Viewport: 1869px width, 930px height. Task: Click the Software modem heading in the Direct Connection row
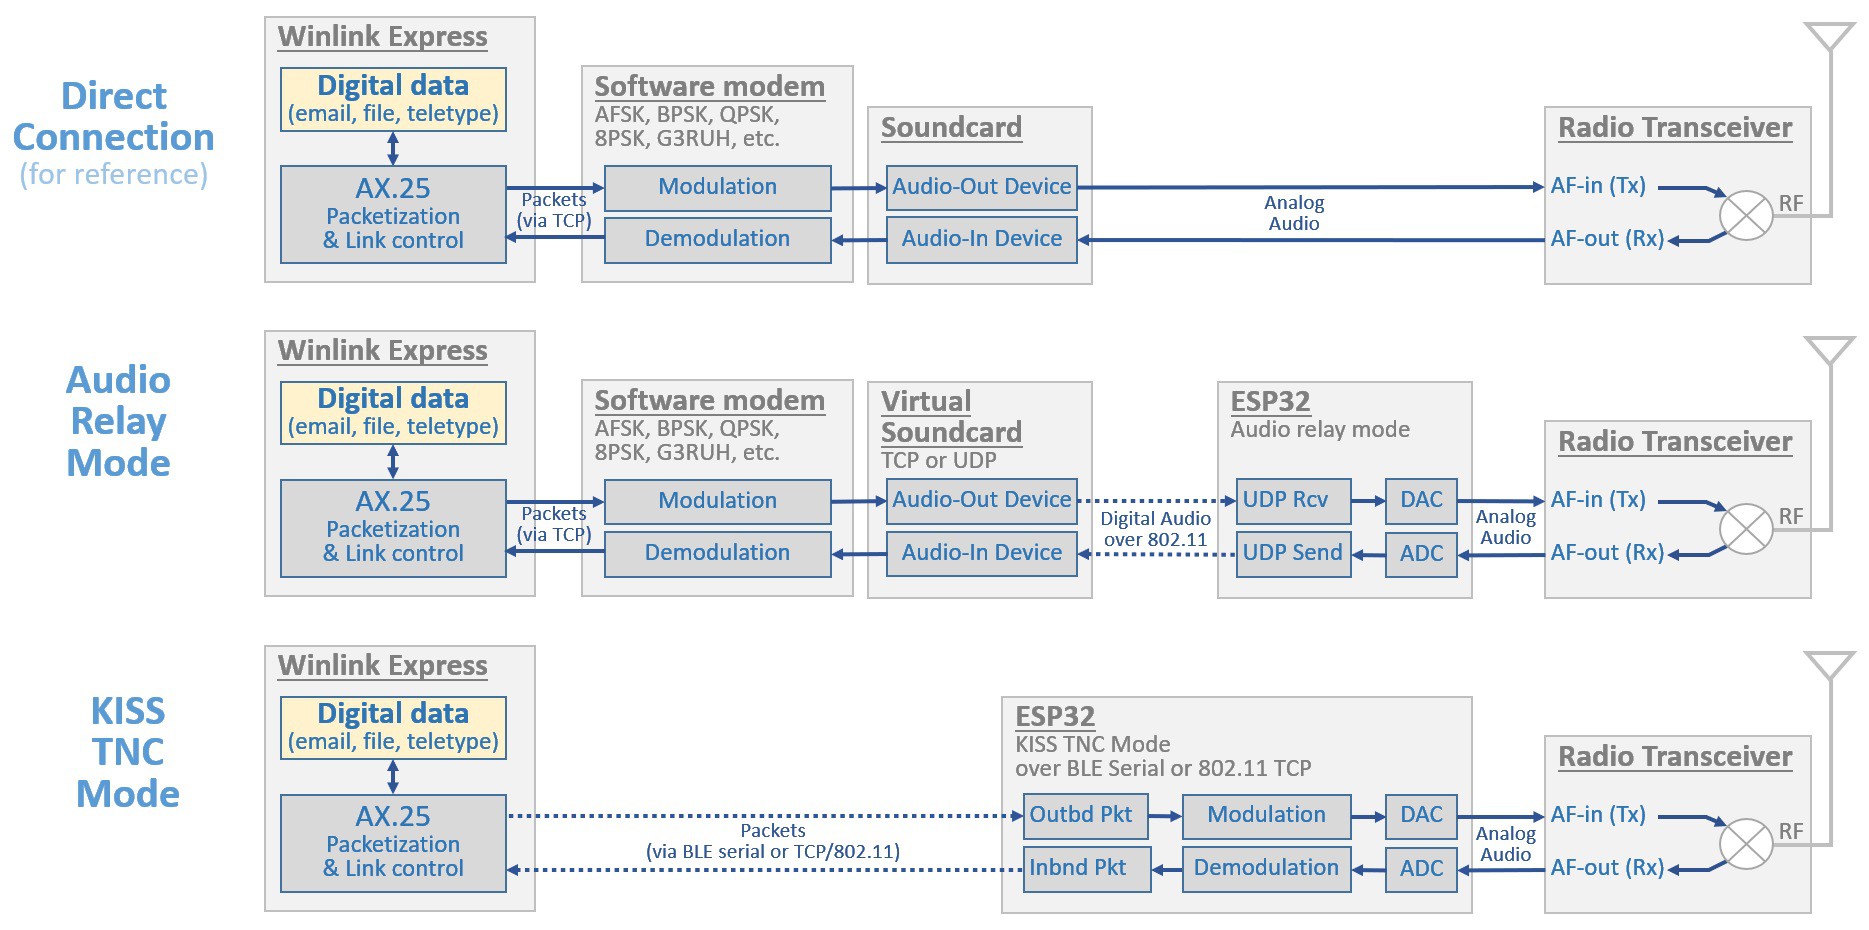pos(710,87)
